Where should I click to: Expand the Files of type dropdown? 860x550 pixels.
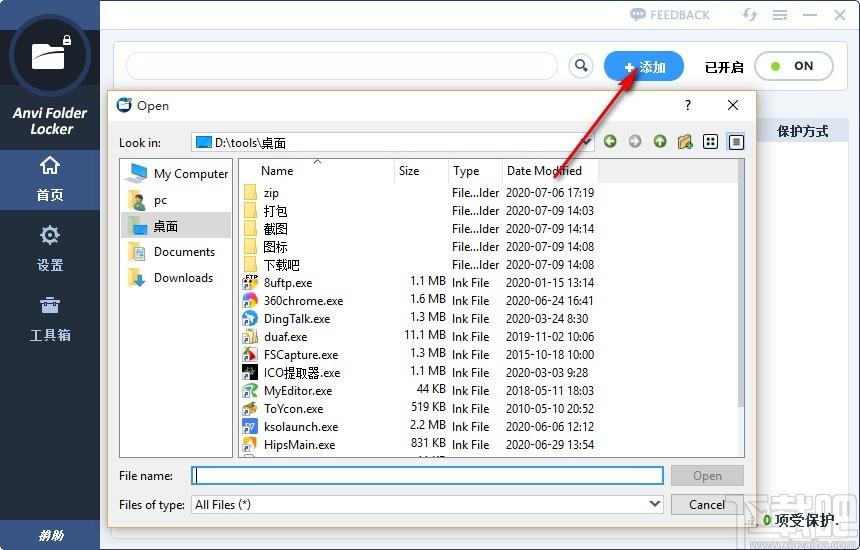654,503
